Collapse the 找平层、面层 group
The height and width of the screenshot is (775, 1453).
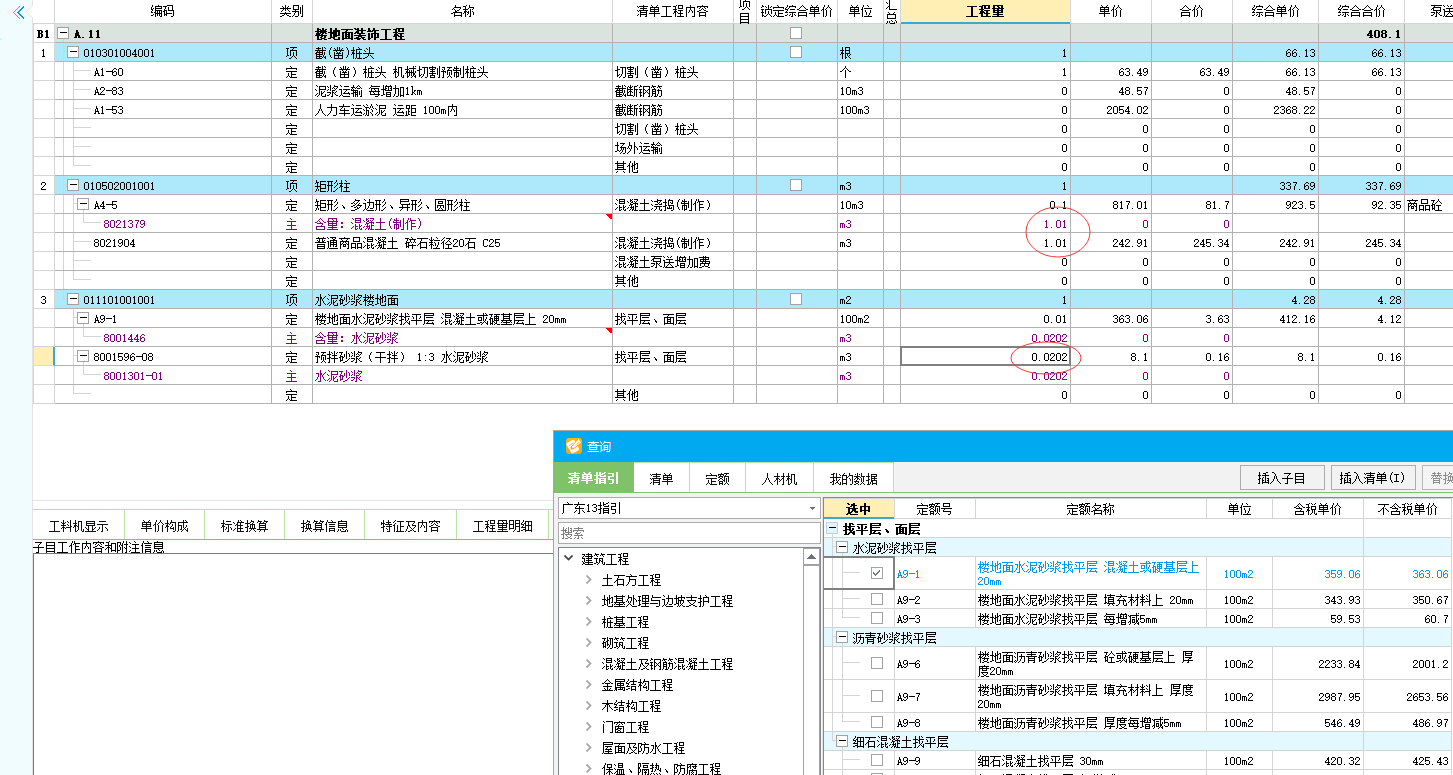832,529
